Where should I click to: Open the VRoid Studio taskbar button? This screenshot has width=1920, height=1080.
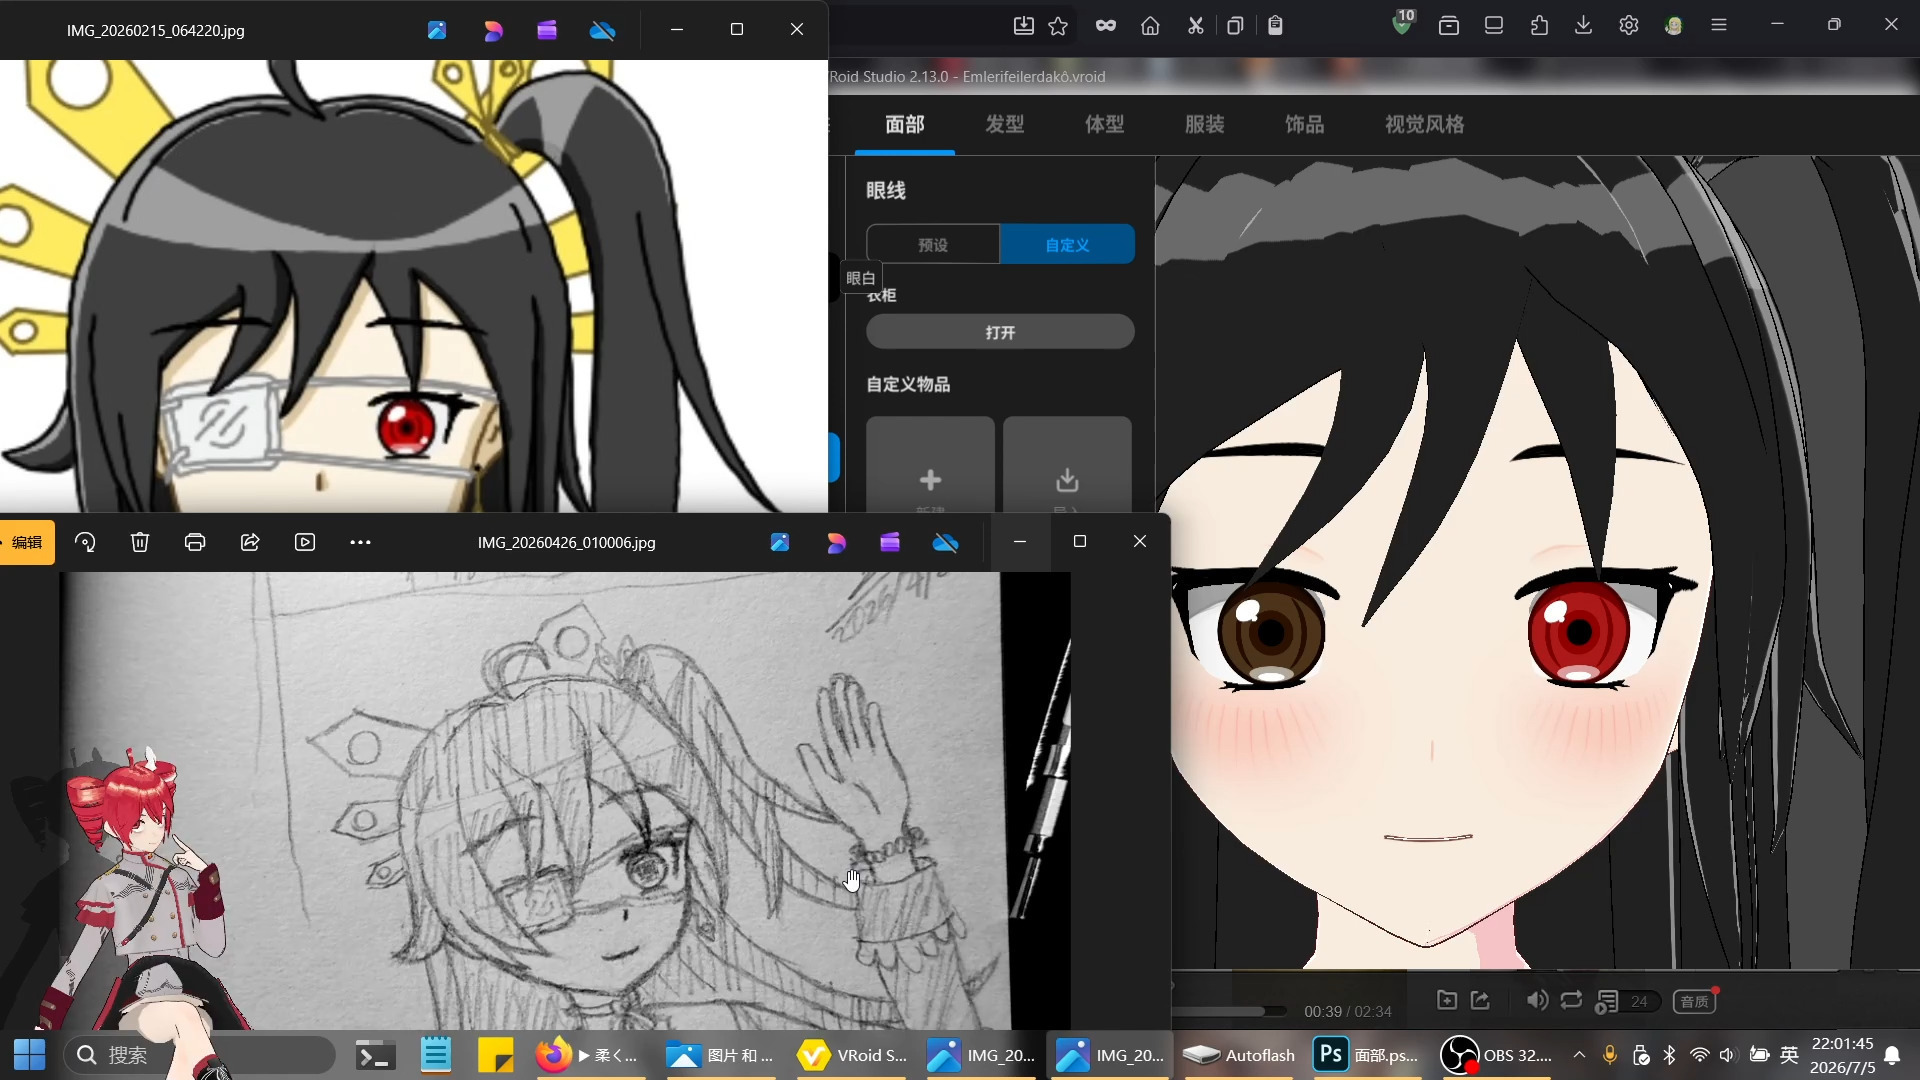point(852,1055)
